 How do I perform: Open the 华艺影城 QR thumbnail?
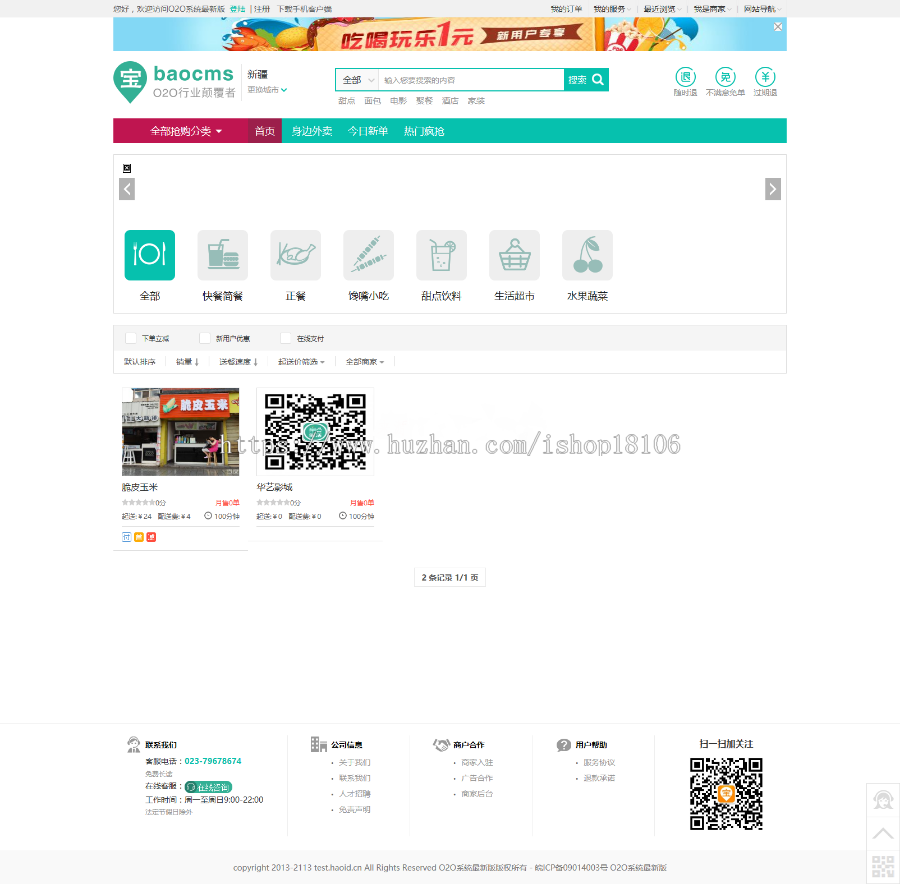coord(315,432)
